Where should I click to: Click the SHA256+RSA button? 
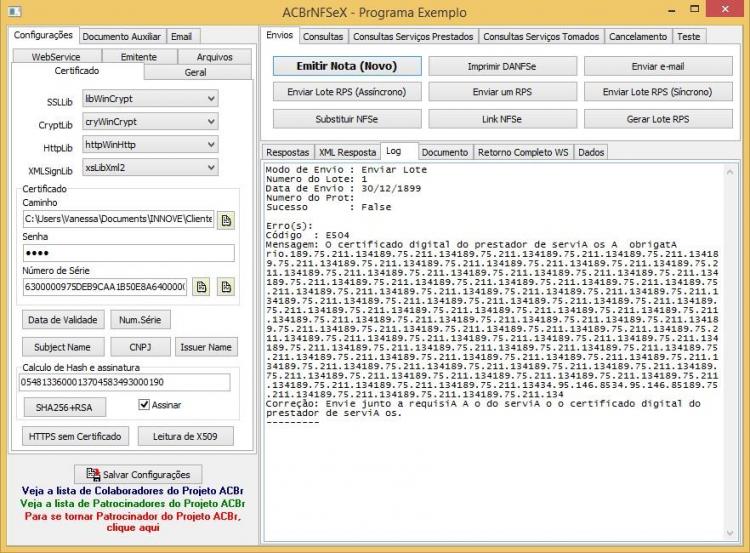tap(65, 408)
